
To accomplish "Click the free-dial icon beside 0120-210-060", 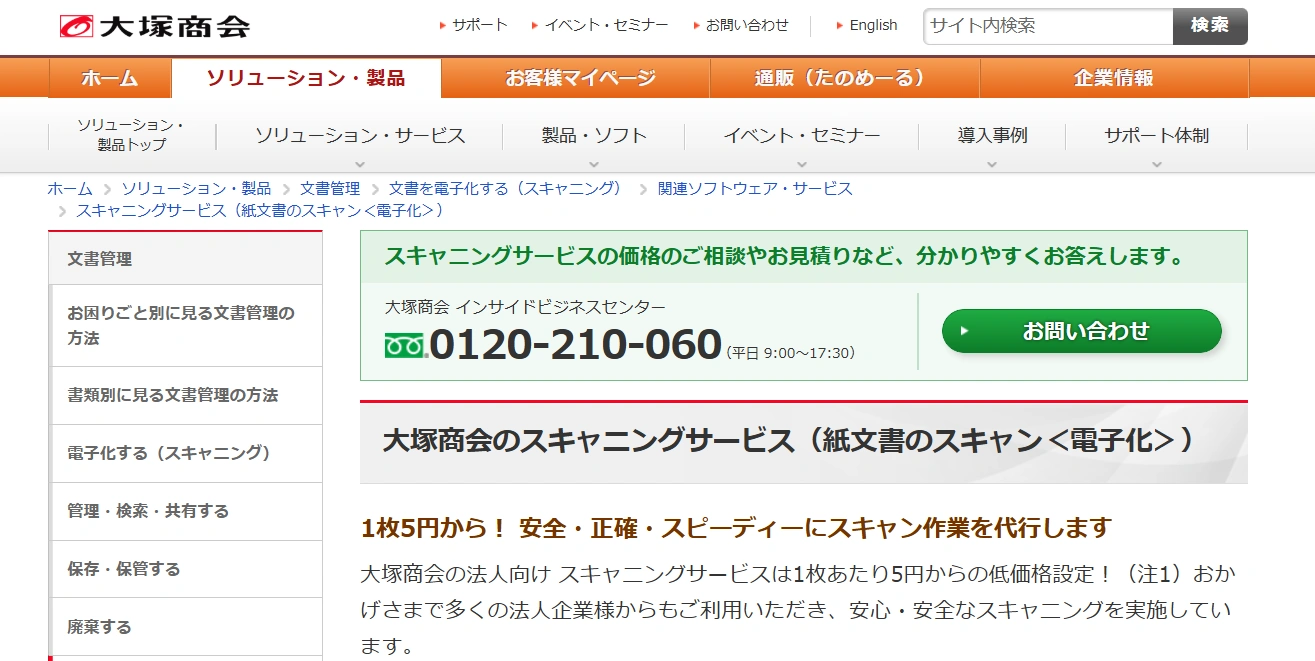I will coord(406,346).
